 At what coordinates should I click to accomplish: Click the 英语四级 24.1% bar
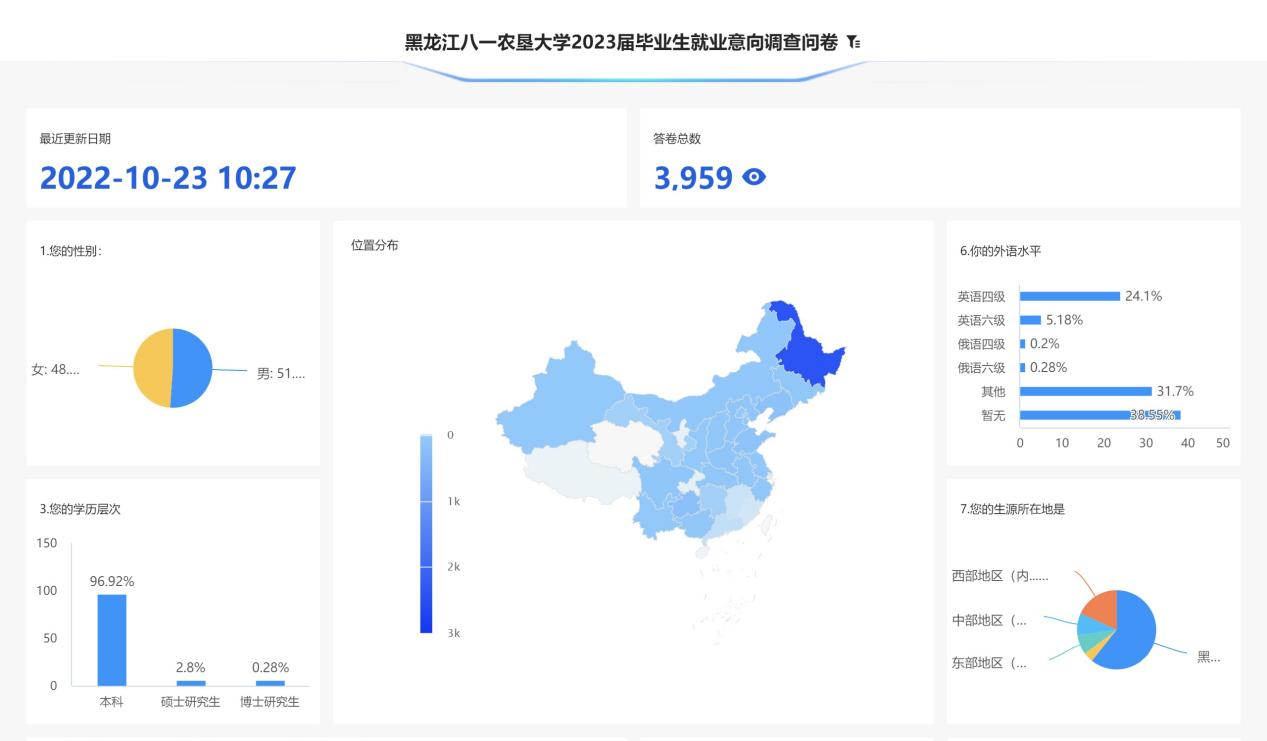pos(1070,296)
